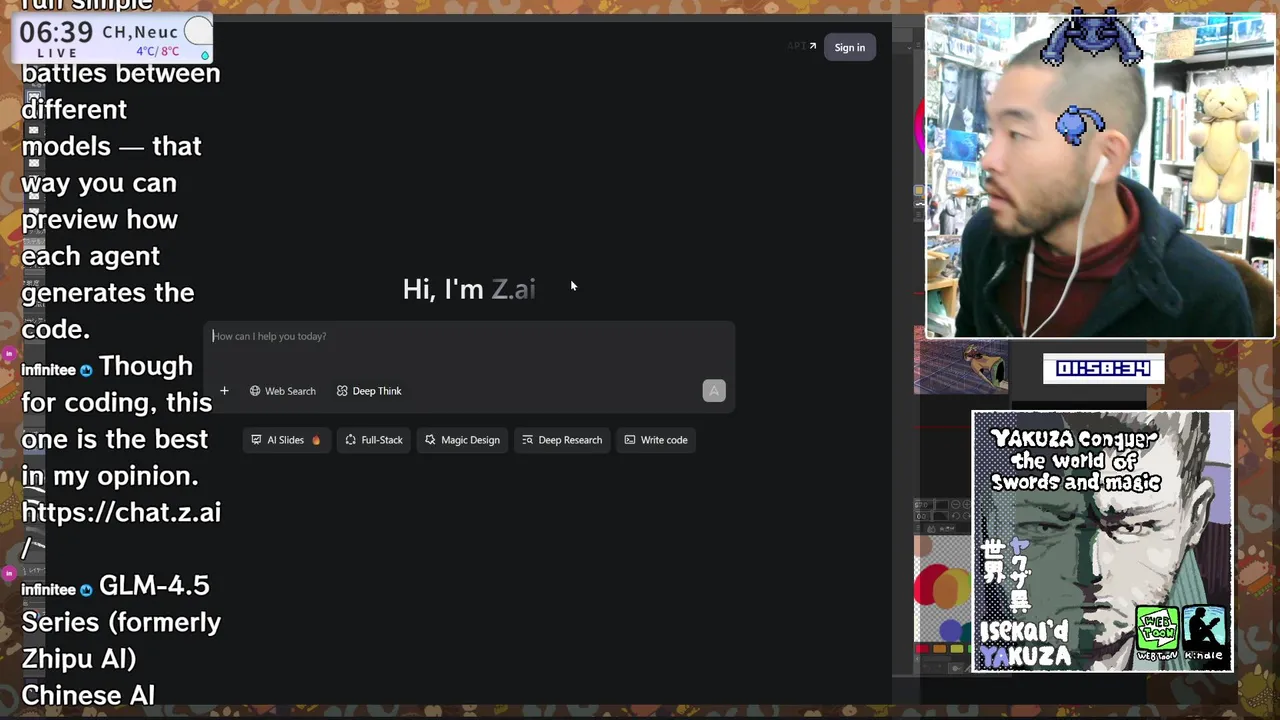Click the first infinitee username in chat
This screenshot has width=1280, height=720.
[49, 370]
